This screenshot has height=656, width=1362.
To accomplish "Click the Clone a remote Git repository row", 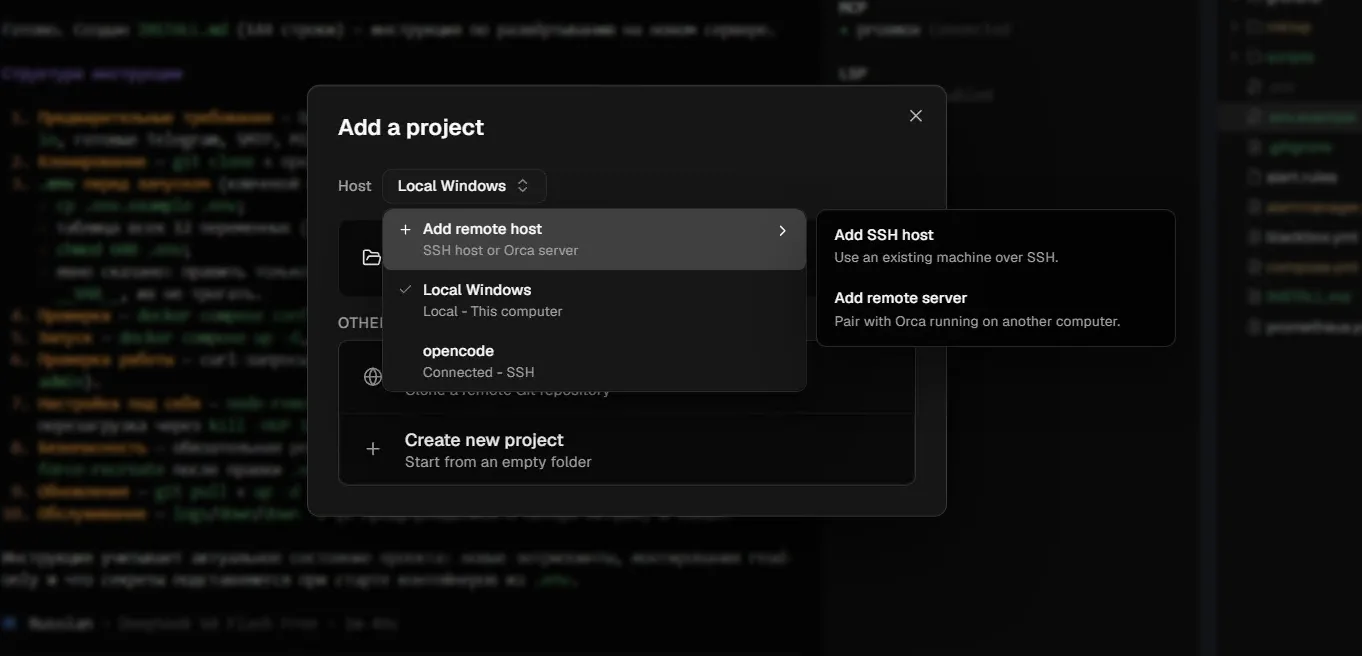I will tap(627, 377).
